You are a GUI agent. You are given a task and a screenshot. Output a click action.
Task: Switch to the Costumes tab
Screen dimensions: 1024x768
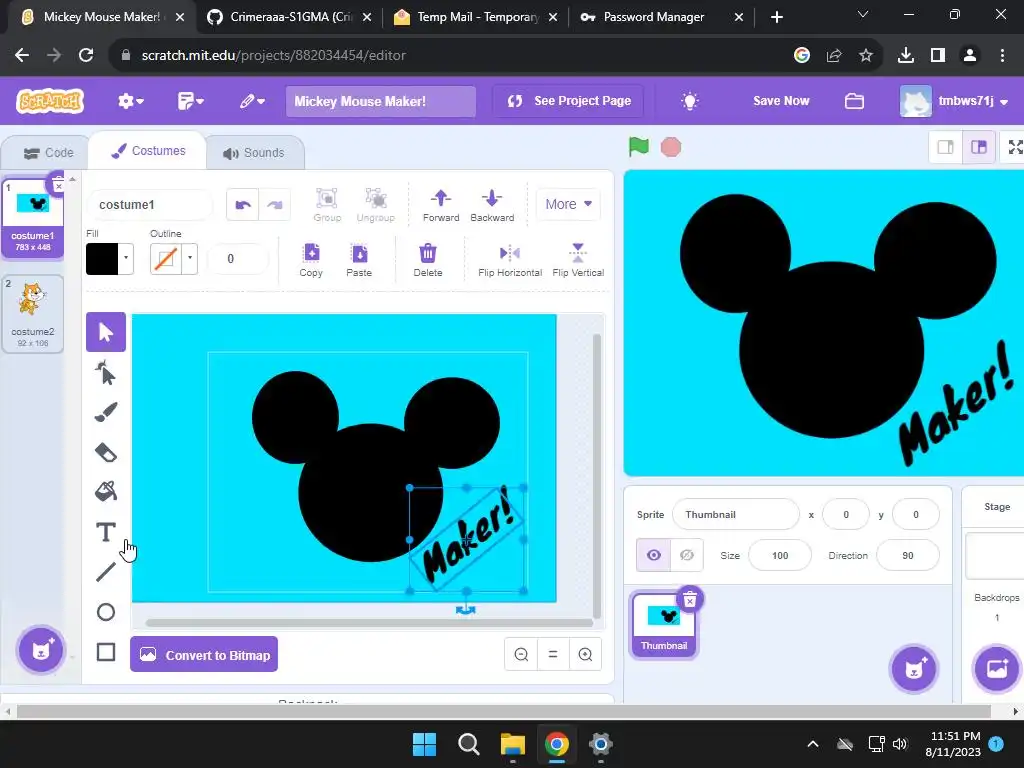point(148,151)
